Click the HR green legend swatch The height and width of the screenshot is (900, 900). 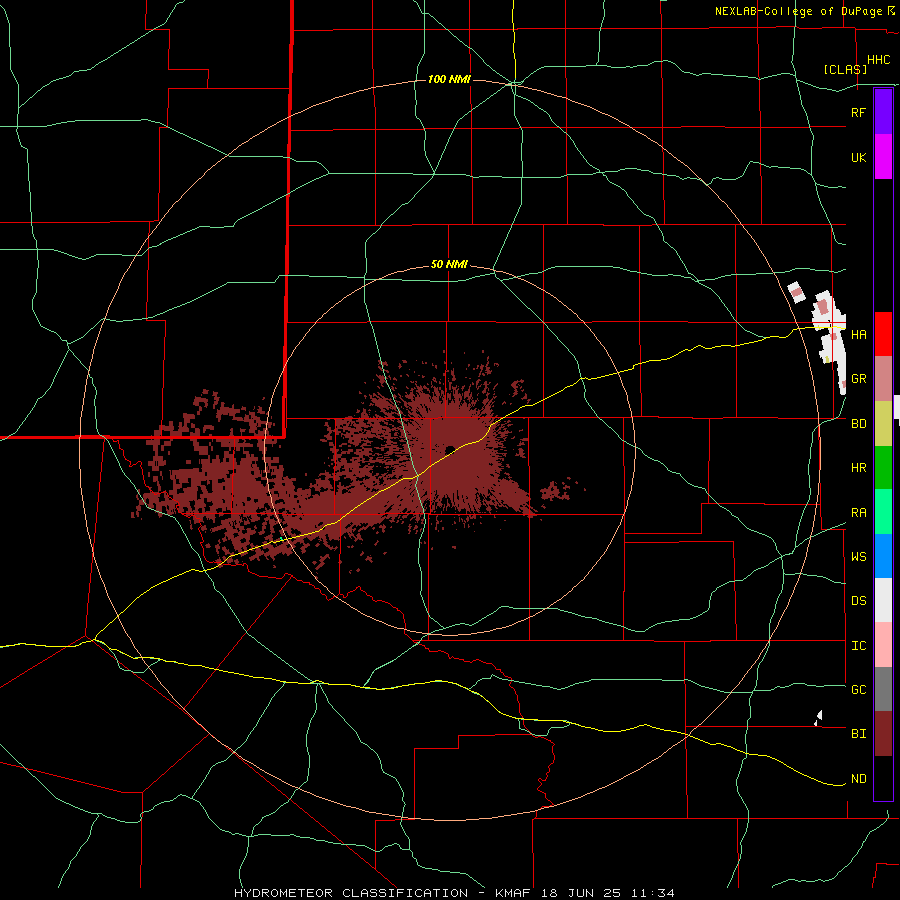point(883,468)
